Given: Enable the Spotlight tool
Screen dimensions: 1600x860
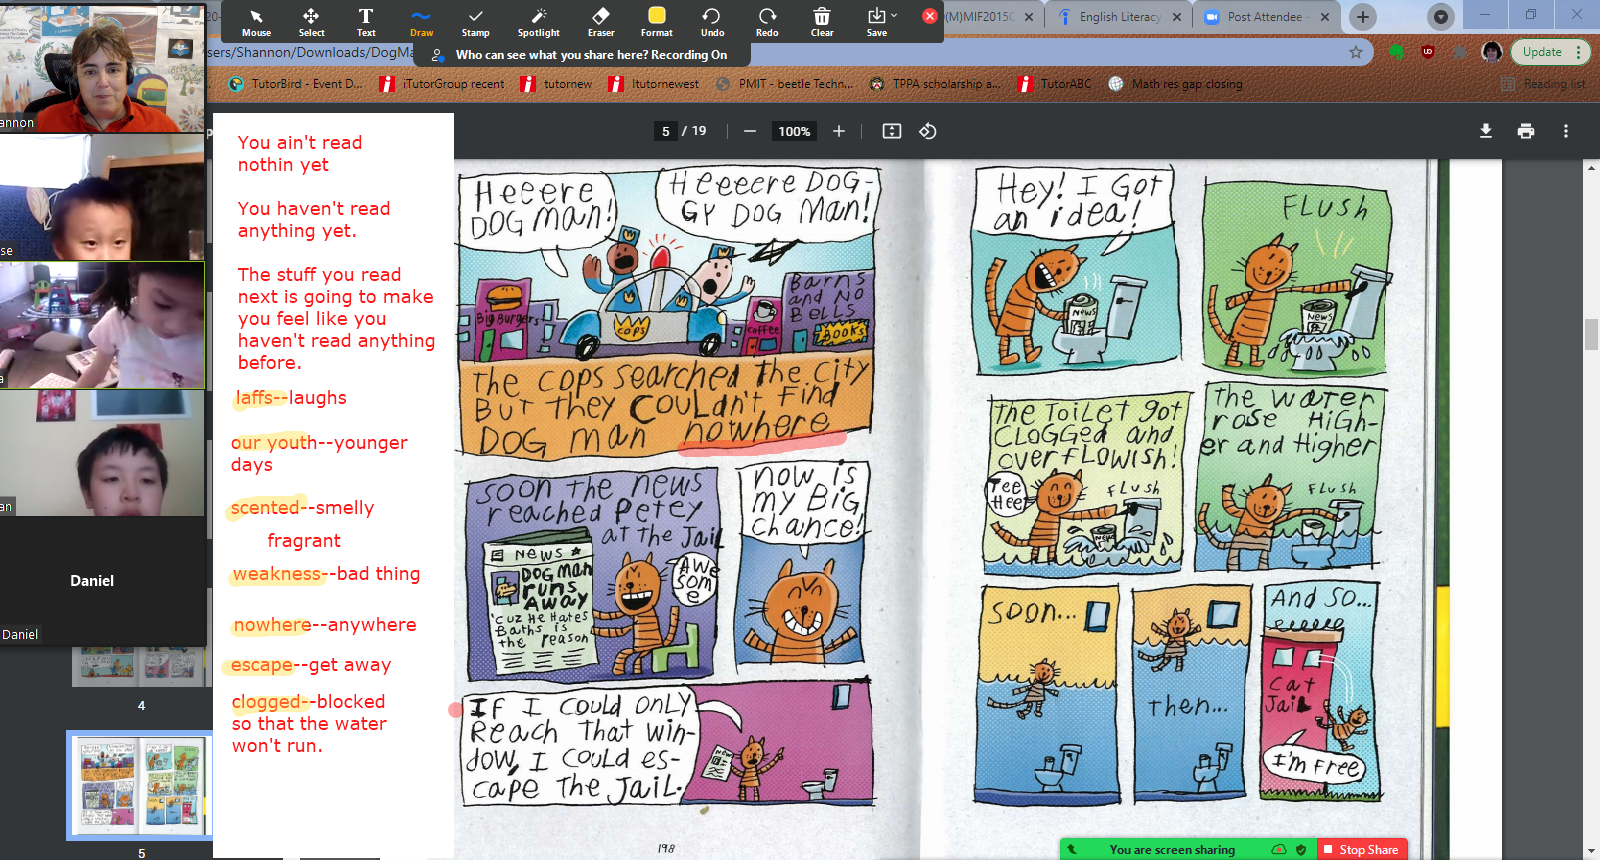Looking at the screenshot, I should tap(538, 22).
